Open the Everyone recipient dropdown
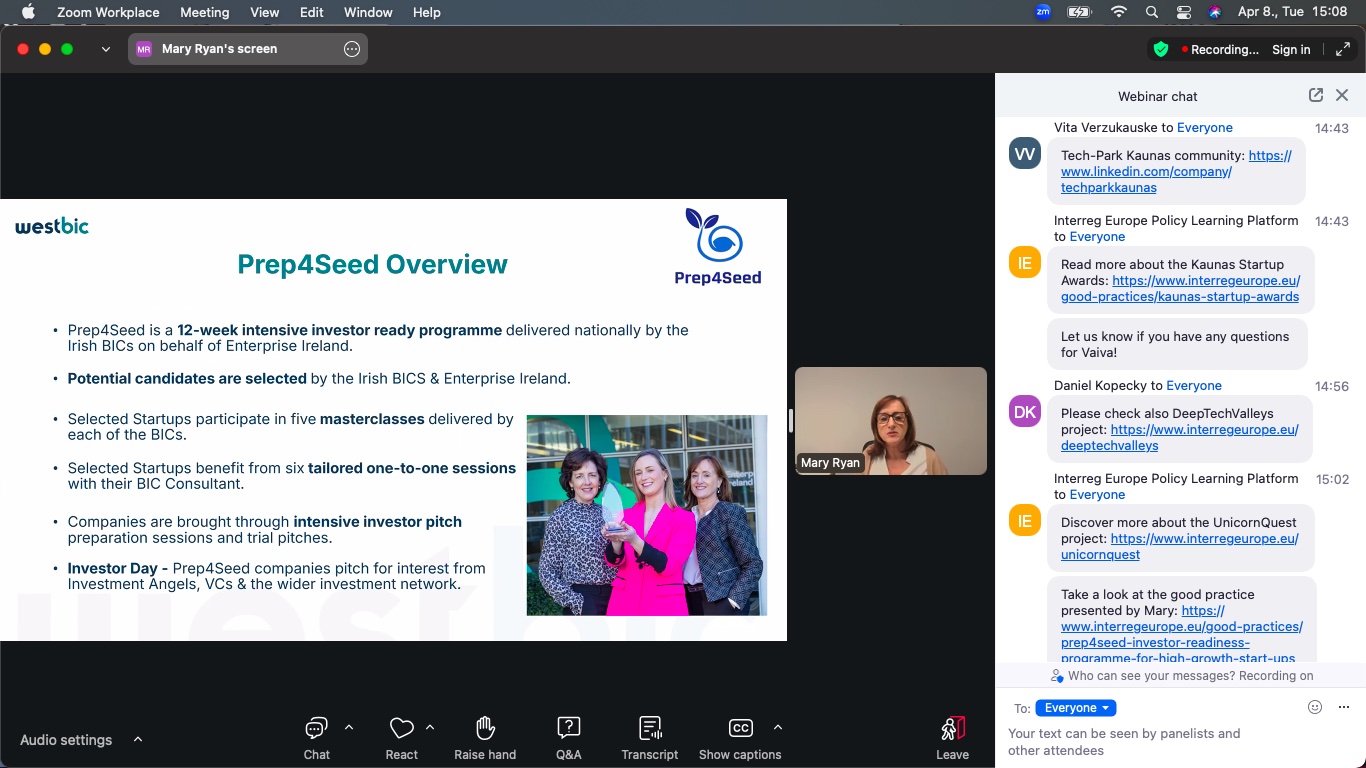The width and height of the screenshot is (1366, 768). pos(1076,708)
